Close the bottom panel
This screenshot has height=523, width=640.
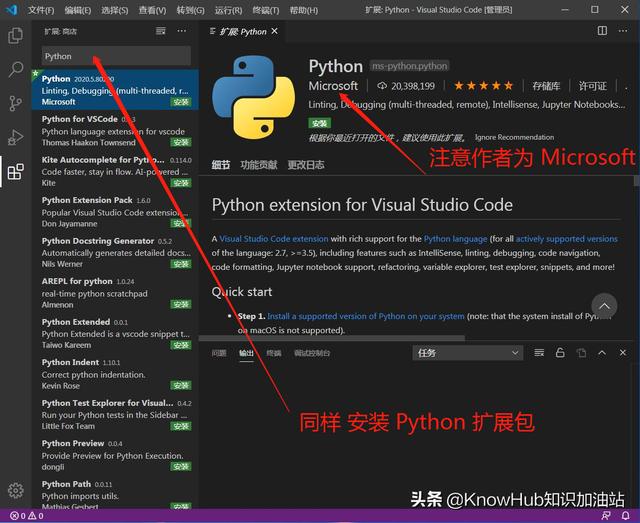(623, 353)
